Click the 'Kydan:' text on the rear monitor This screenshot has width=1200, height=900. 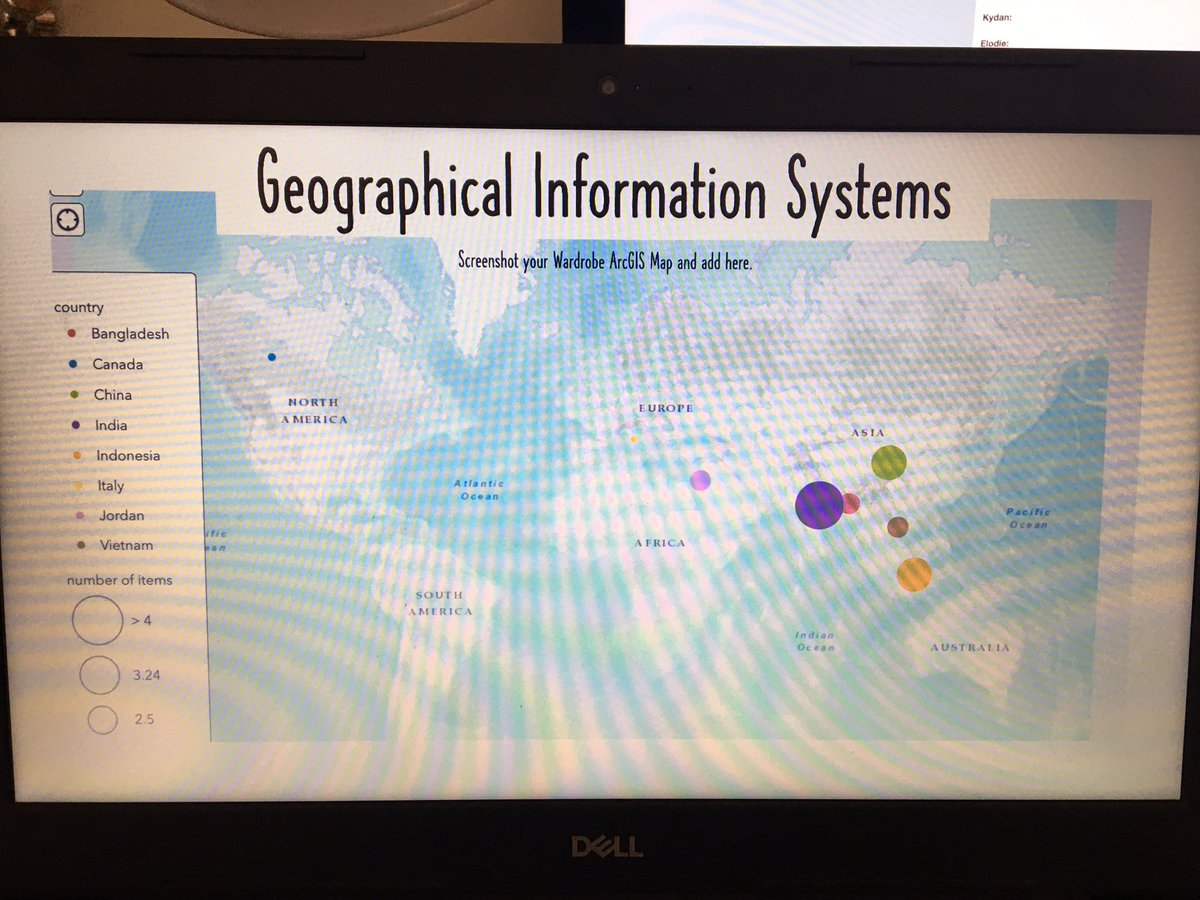(996, 17)
